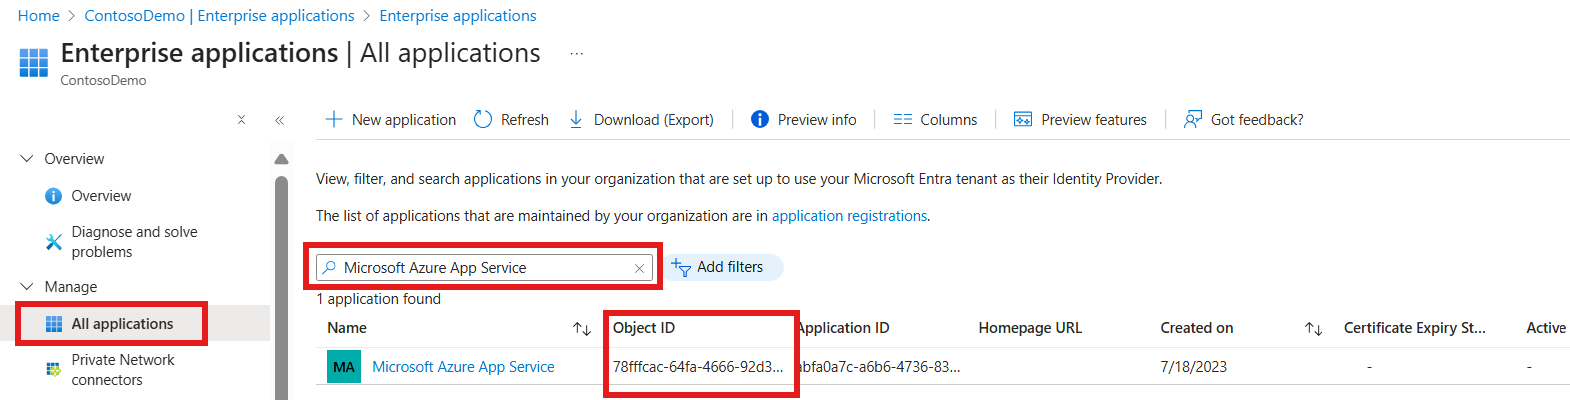1570x400 pixels.
Task: Select All applications in sidebar
Action: tap(110, 324)
